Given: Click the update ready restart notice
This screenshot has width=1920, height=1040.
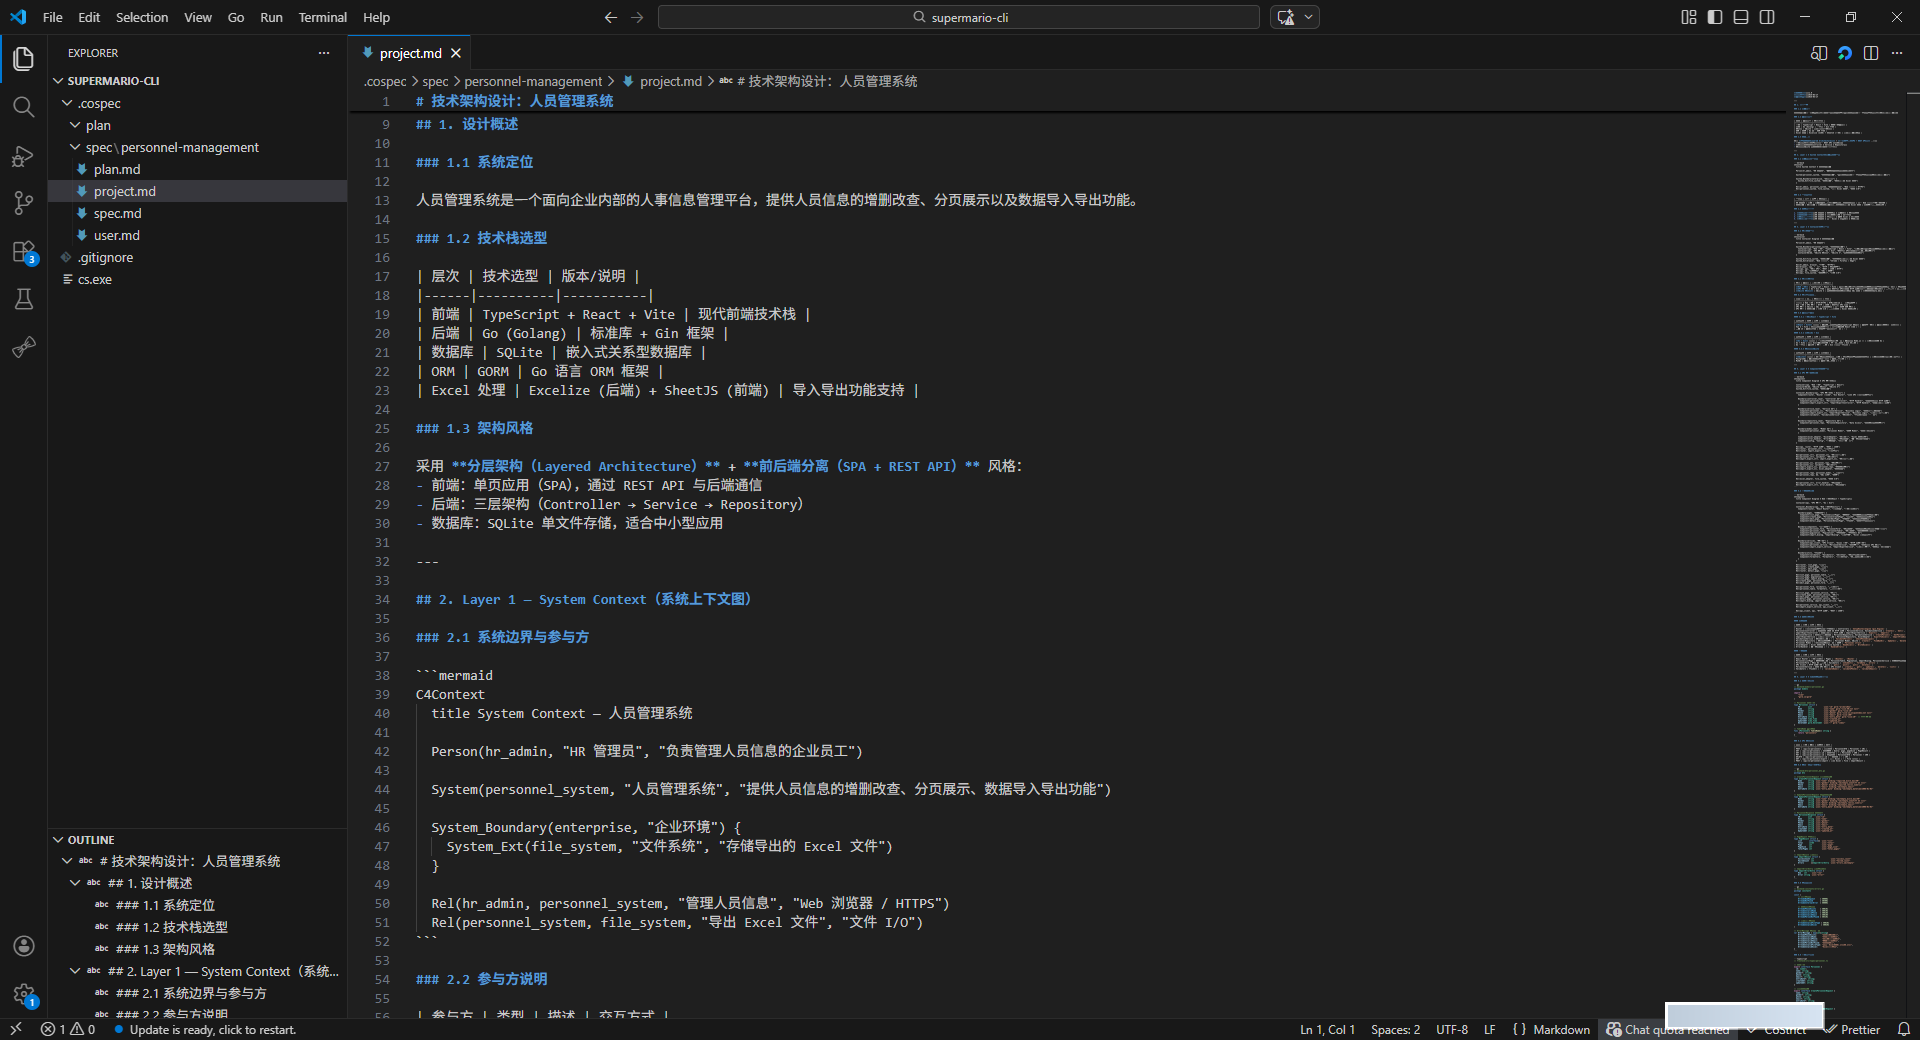Looking at the screenshot, I should pos(212,1029).
